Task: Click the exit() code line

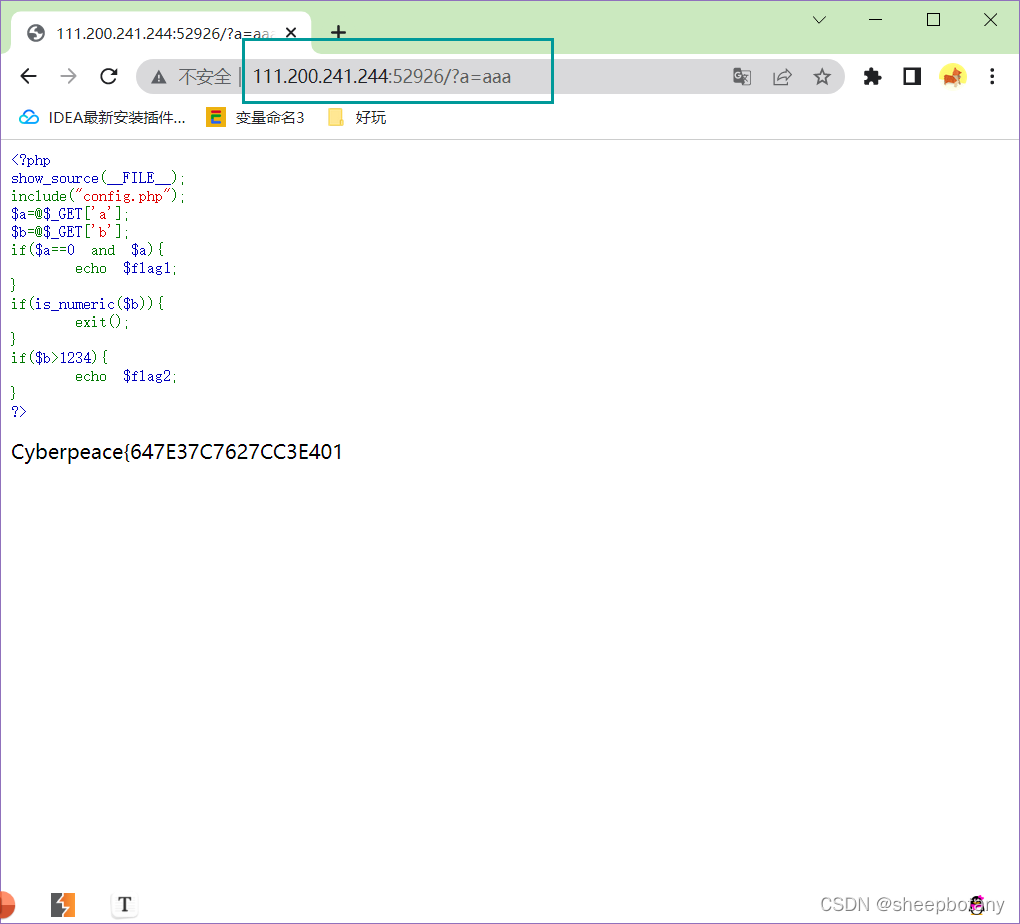Action: click(101, 322)
